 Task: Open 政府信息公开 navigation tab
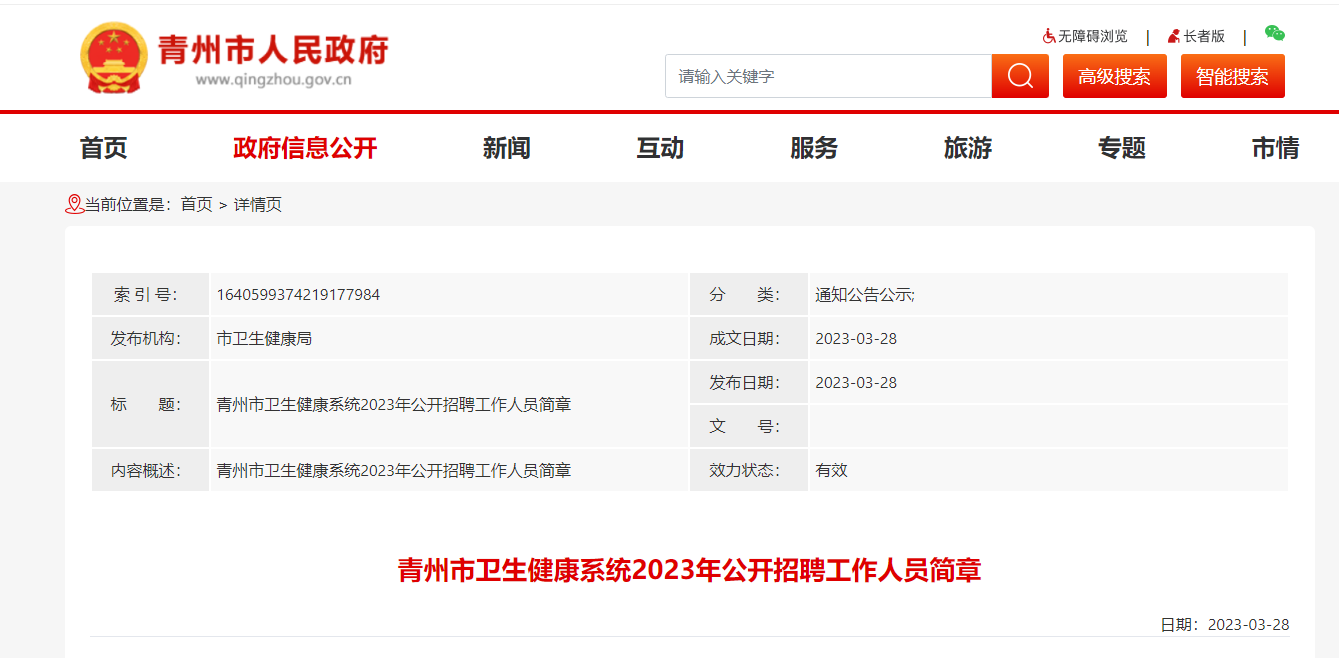(305, 148)
